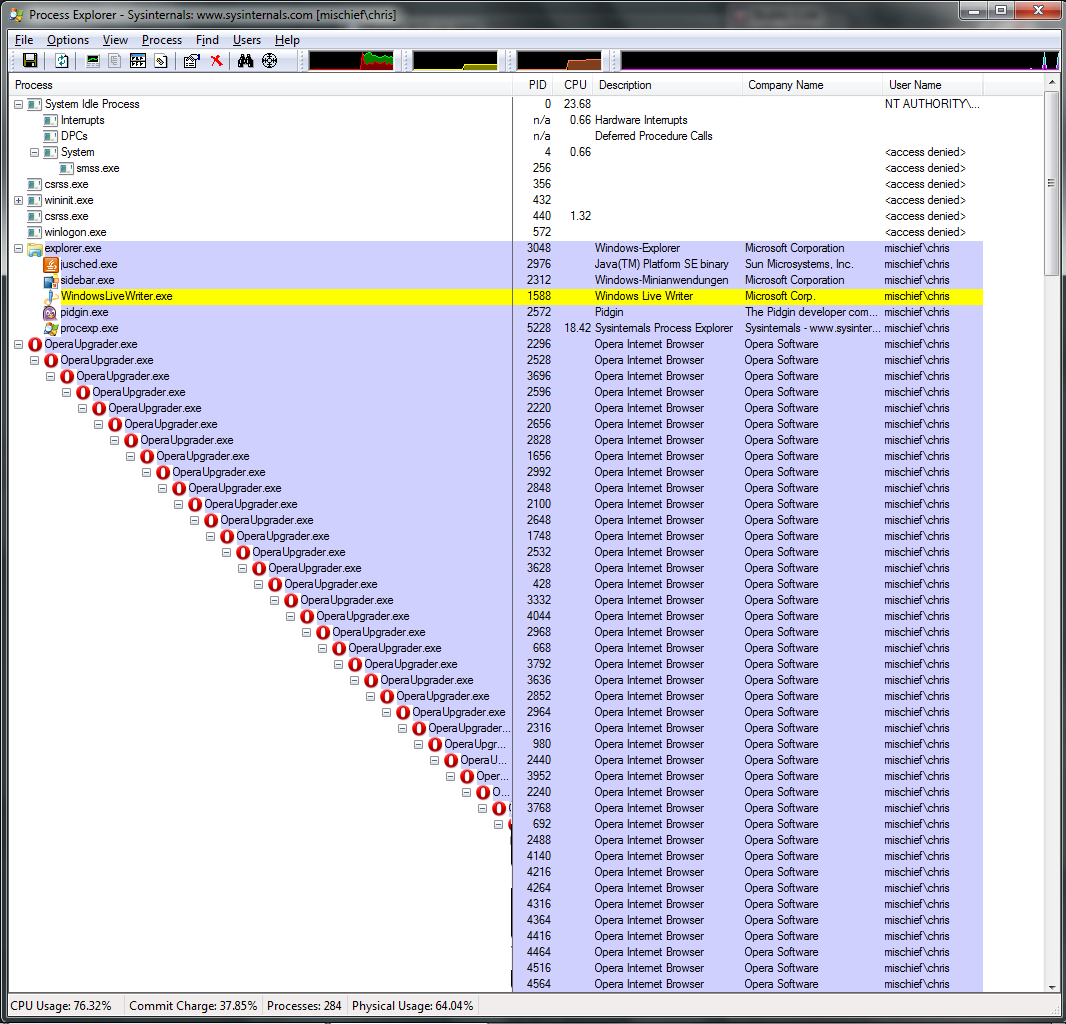Viewport: 1066px width, 1024px height.
Task: Click Opera icon of OperaUpgrader.exe PID 2296
Action: [x=35, y=345]
